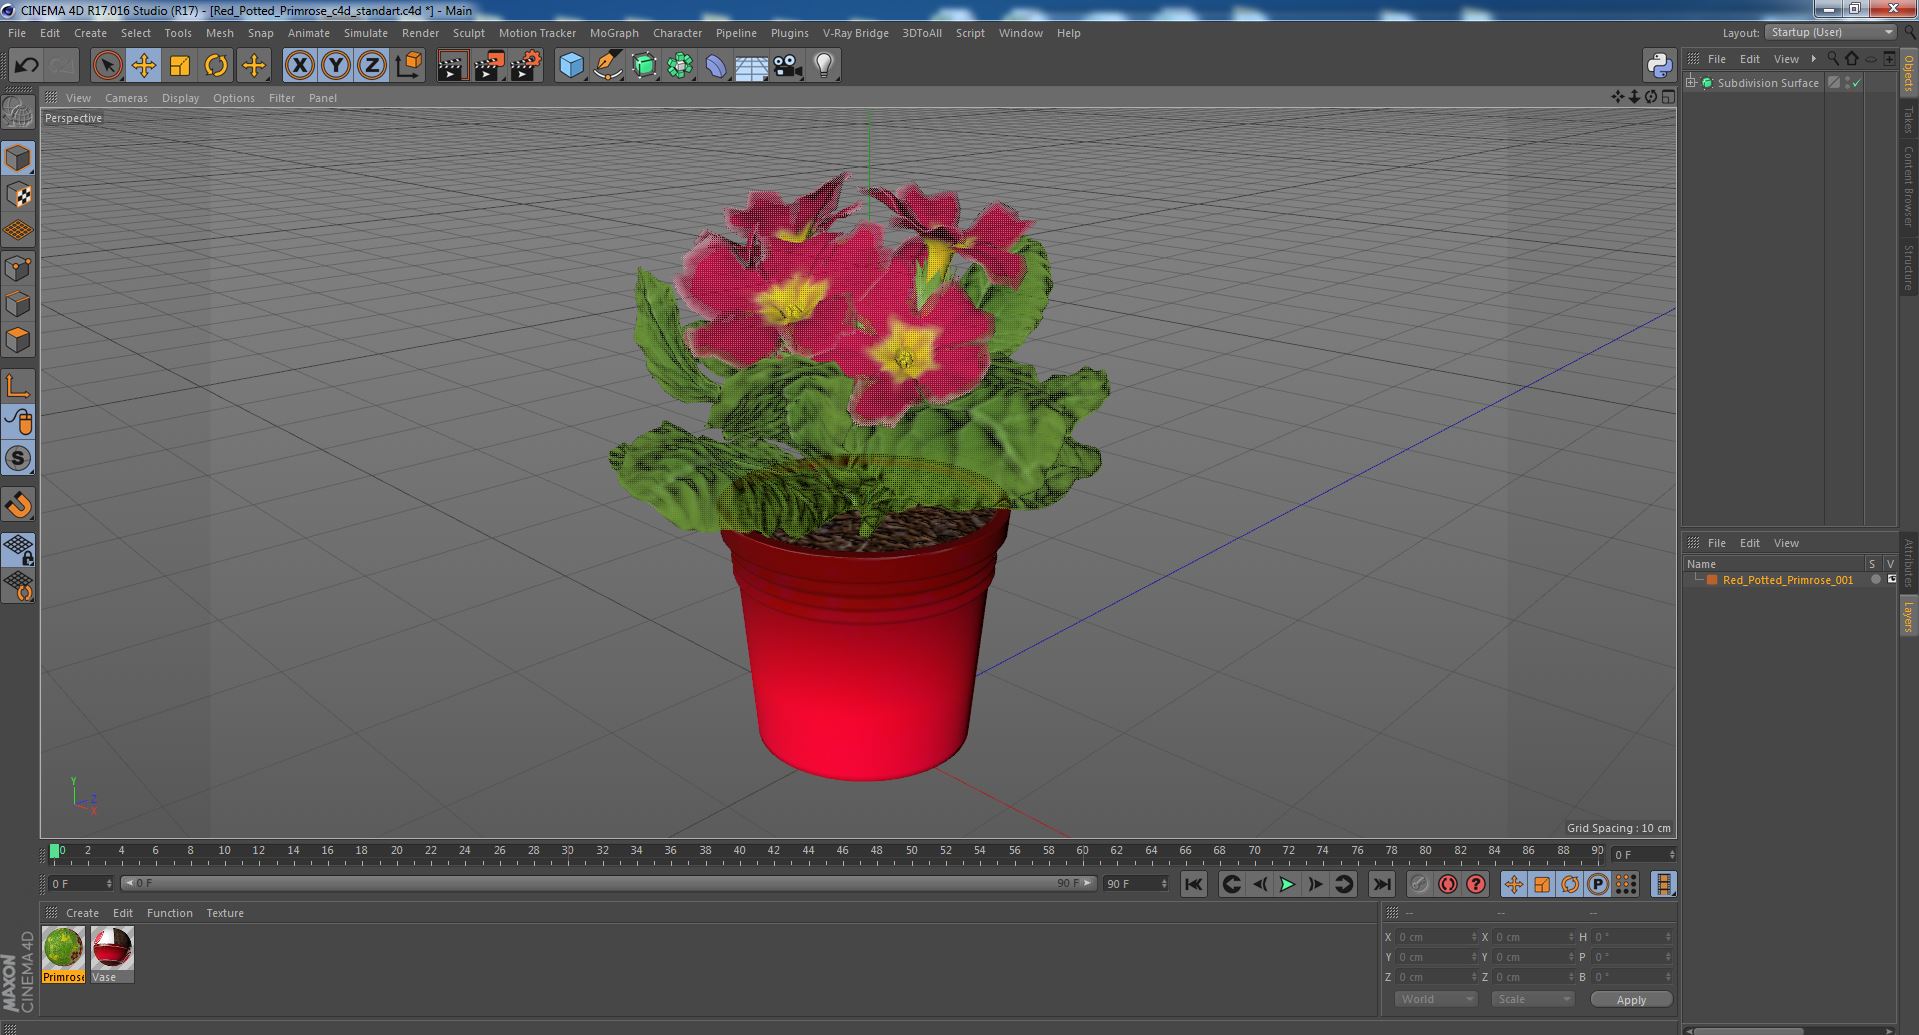Open the File menu
Image resolution: width=1919 pixels, height=1035 pixels.
pos(17,33)
